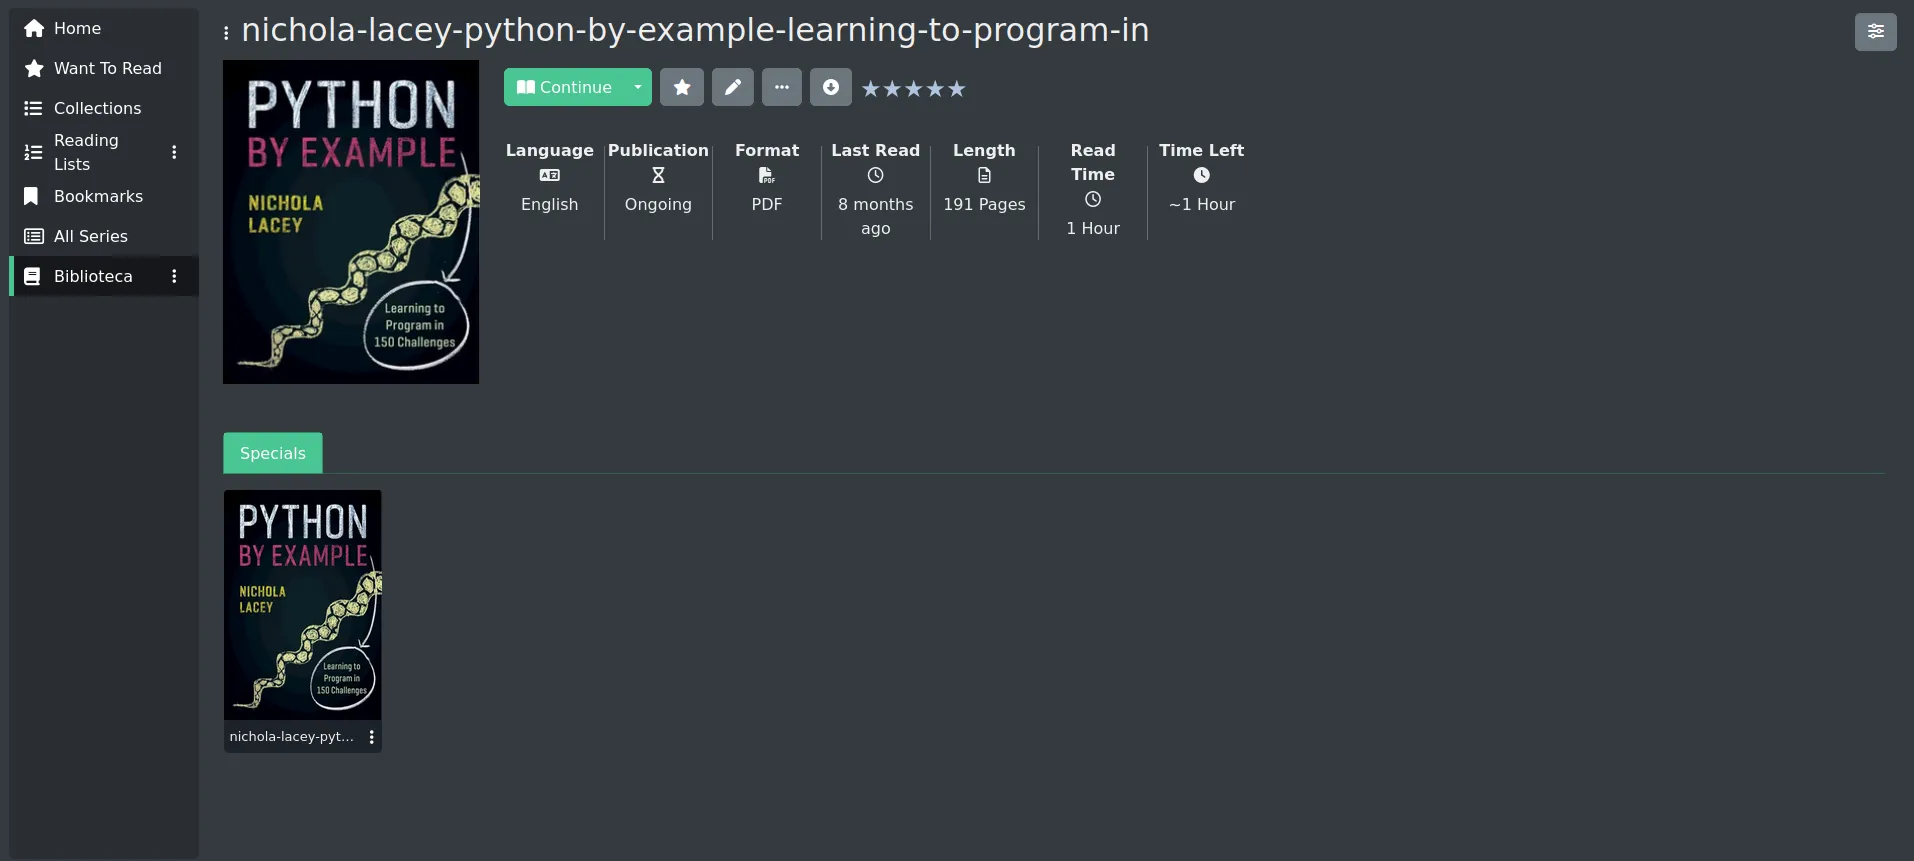The height and width of the screenshot is (861, 1914).
Task: Rate the series five stars
Action: (957, 89)
